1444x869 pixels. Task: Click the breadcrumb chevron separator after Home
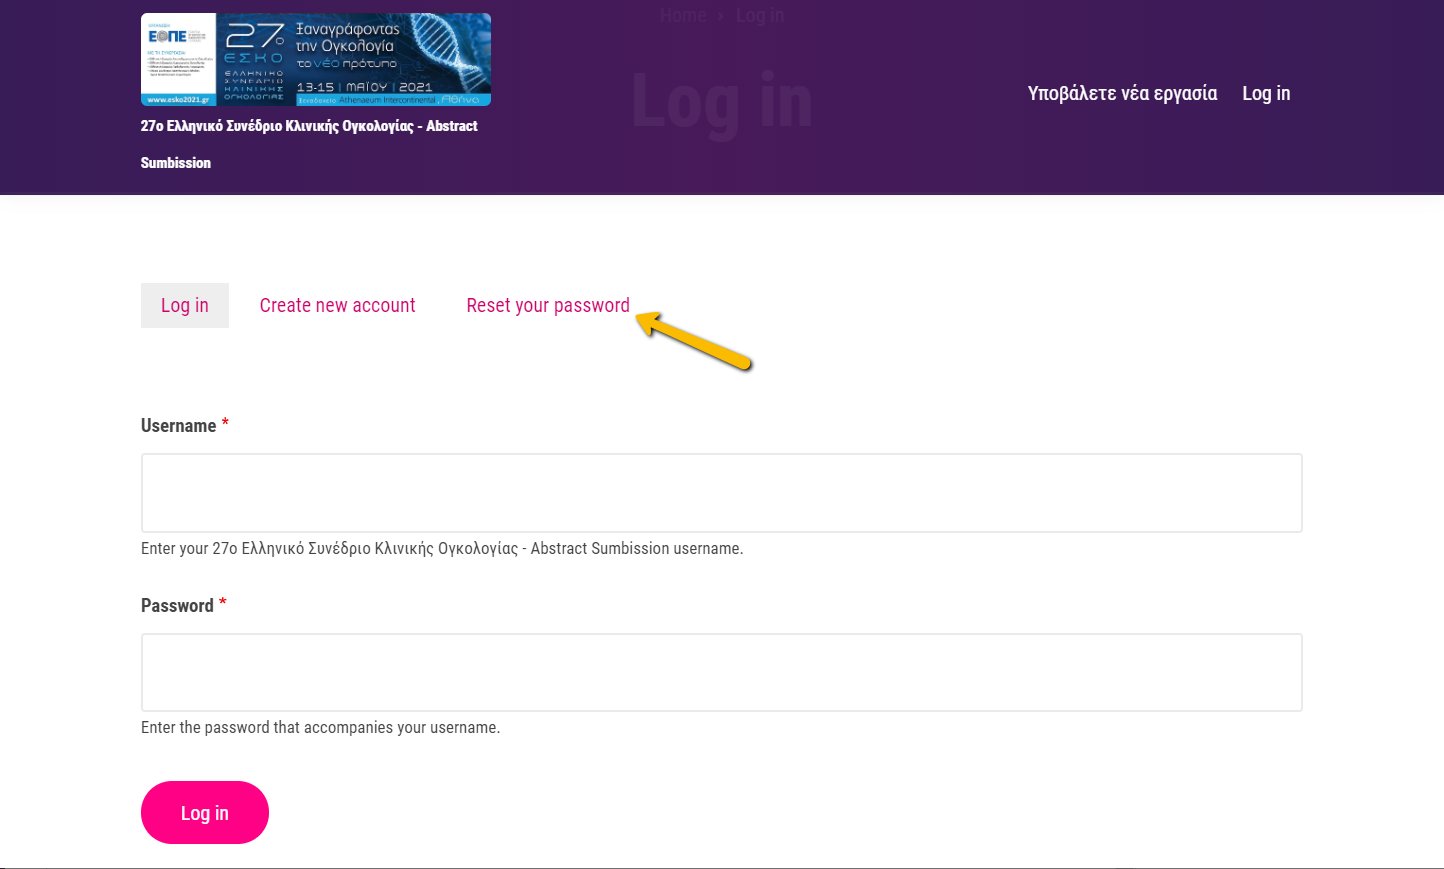(x=720, y=16)
